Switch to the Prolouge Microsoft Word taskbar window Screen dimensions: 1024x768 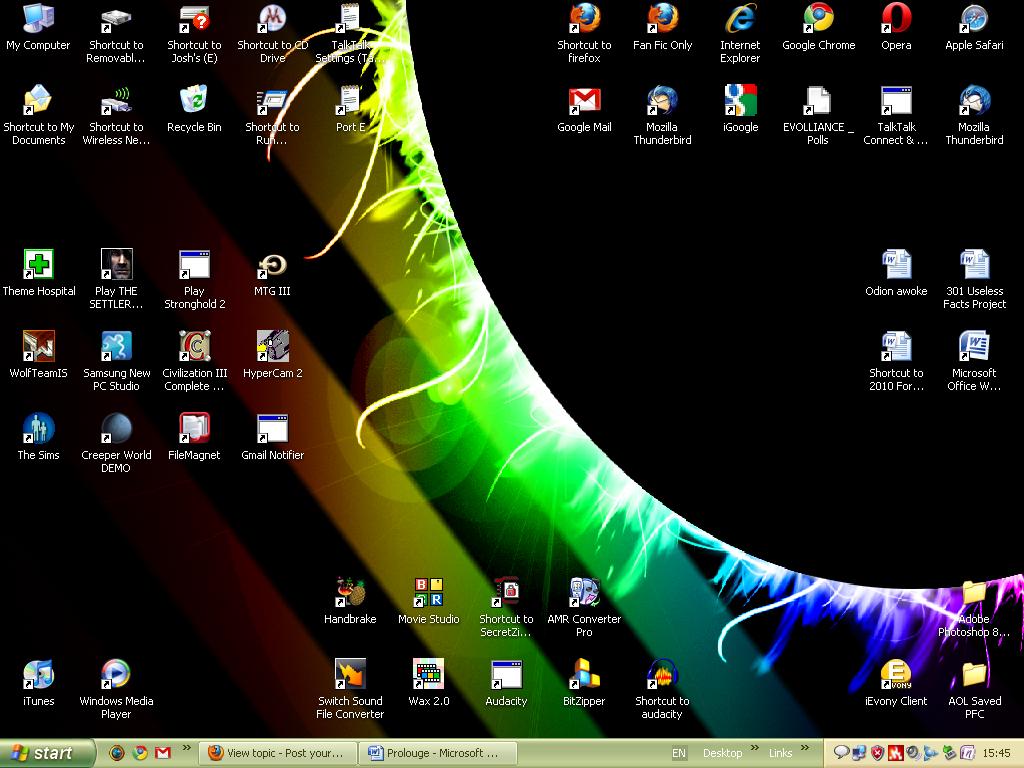[441, 753]
